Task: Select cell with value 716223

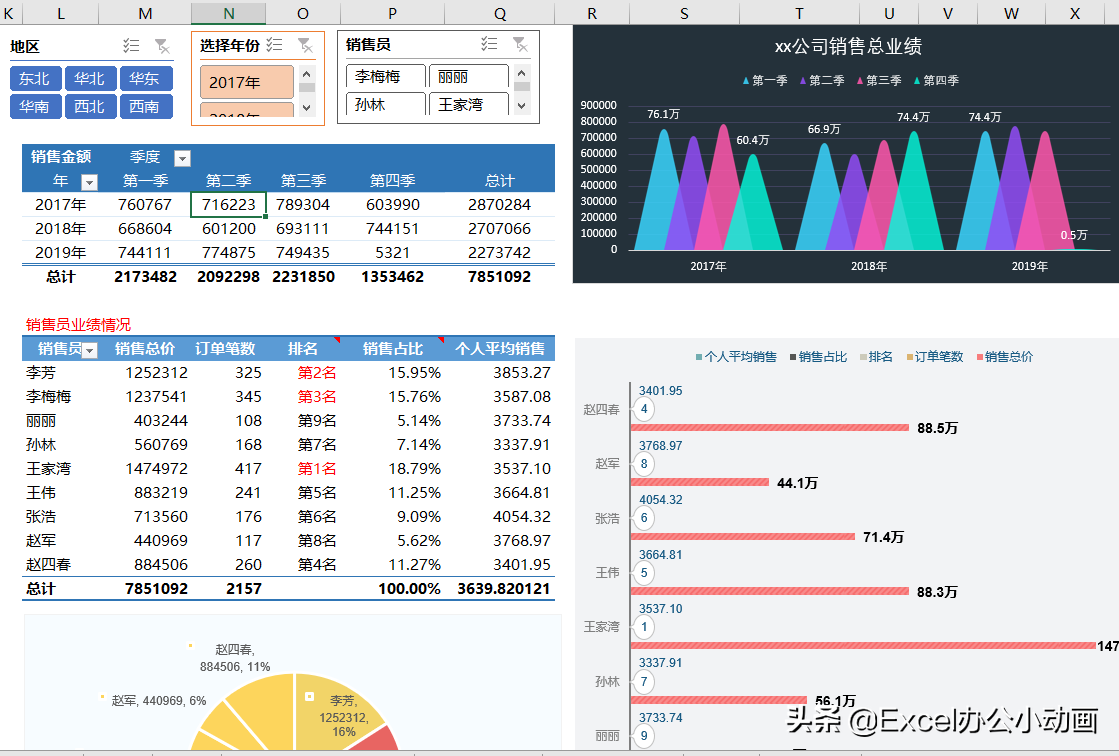Action: pyautogui.click(x=228, y=204)
